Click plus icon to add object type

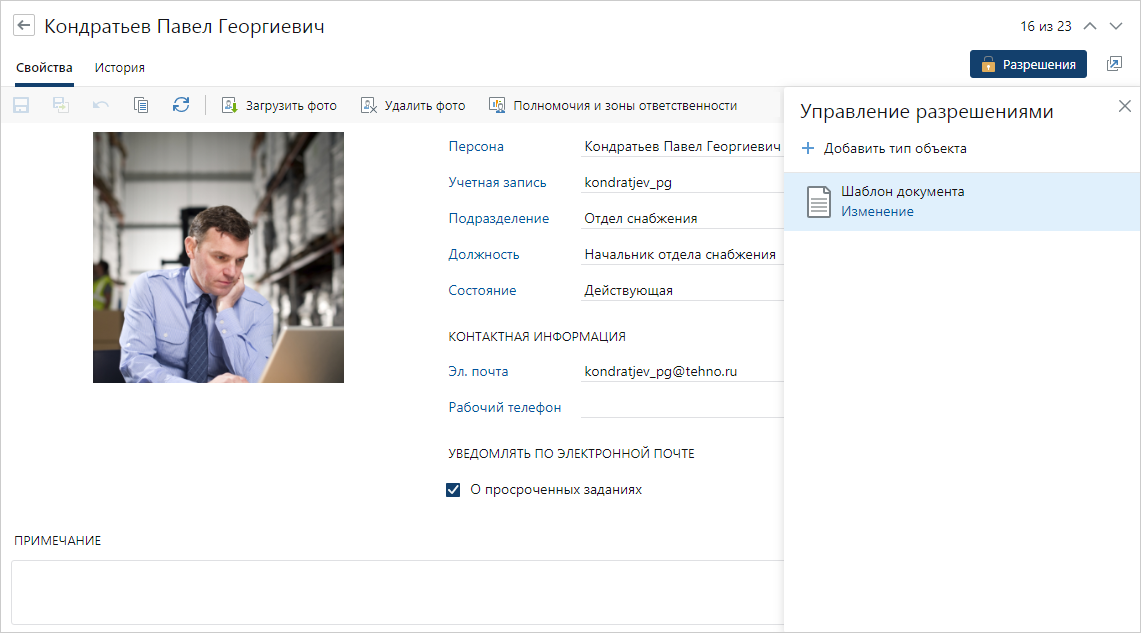tap(808, 148)
